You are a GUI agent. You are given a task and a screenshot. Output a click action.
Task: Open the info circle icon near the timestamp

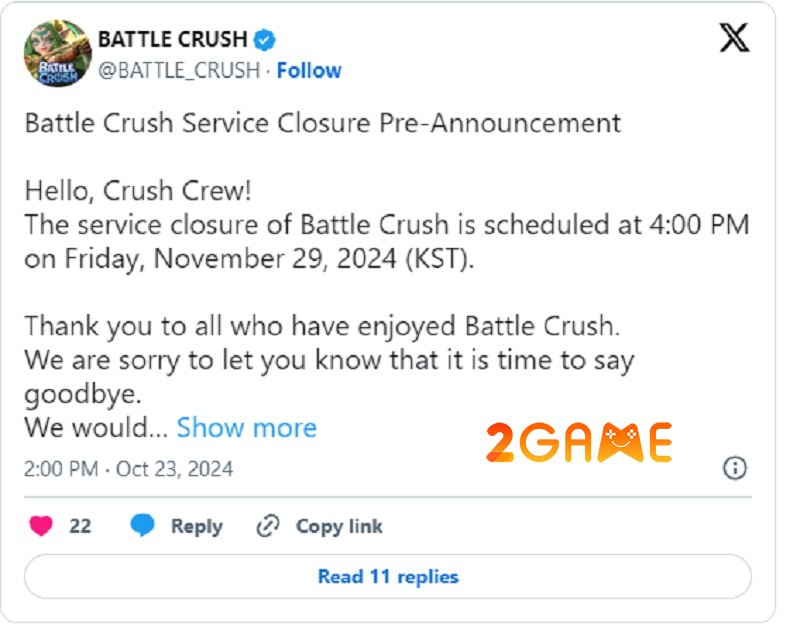click(735, 468)
